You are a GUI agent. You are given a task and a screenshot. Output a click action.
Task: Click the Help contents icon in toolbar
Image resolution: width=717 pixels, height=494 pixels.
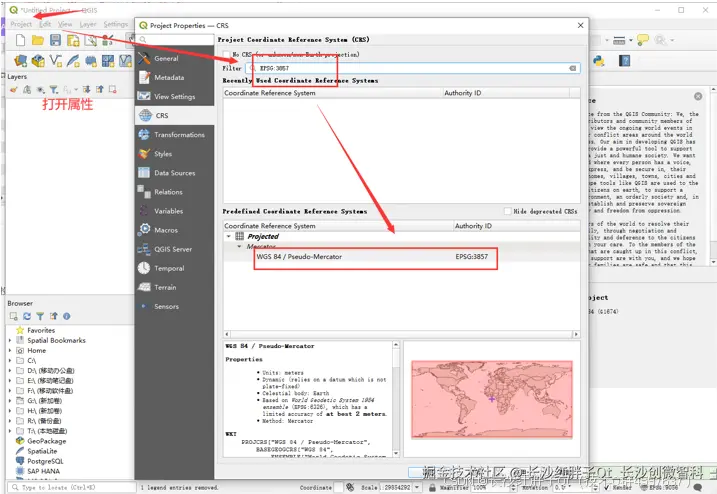coord(624,60)
